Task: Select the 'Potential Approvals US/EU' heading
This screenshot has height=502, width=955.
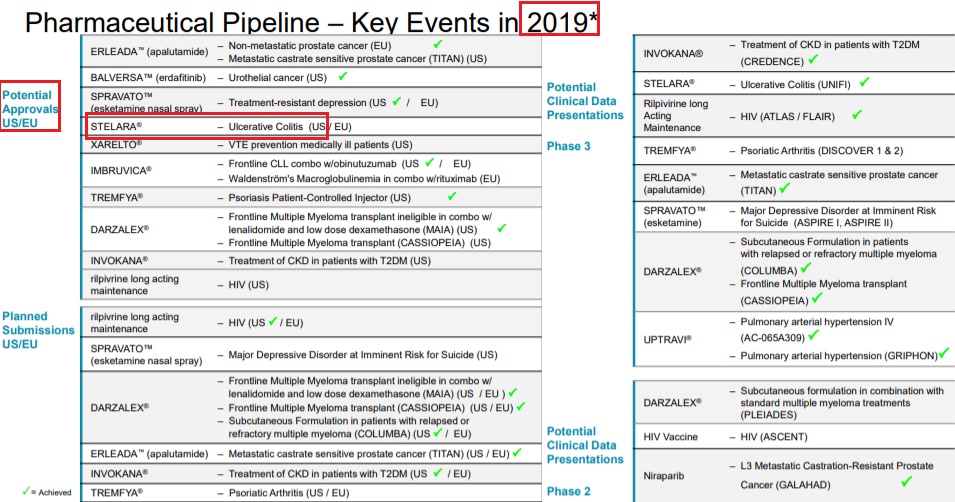Action: 30,109
